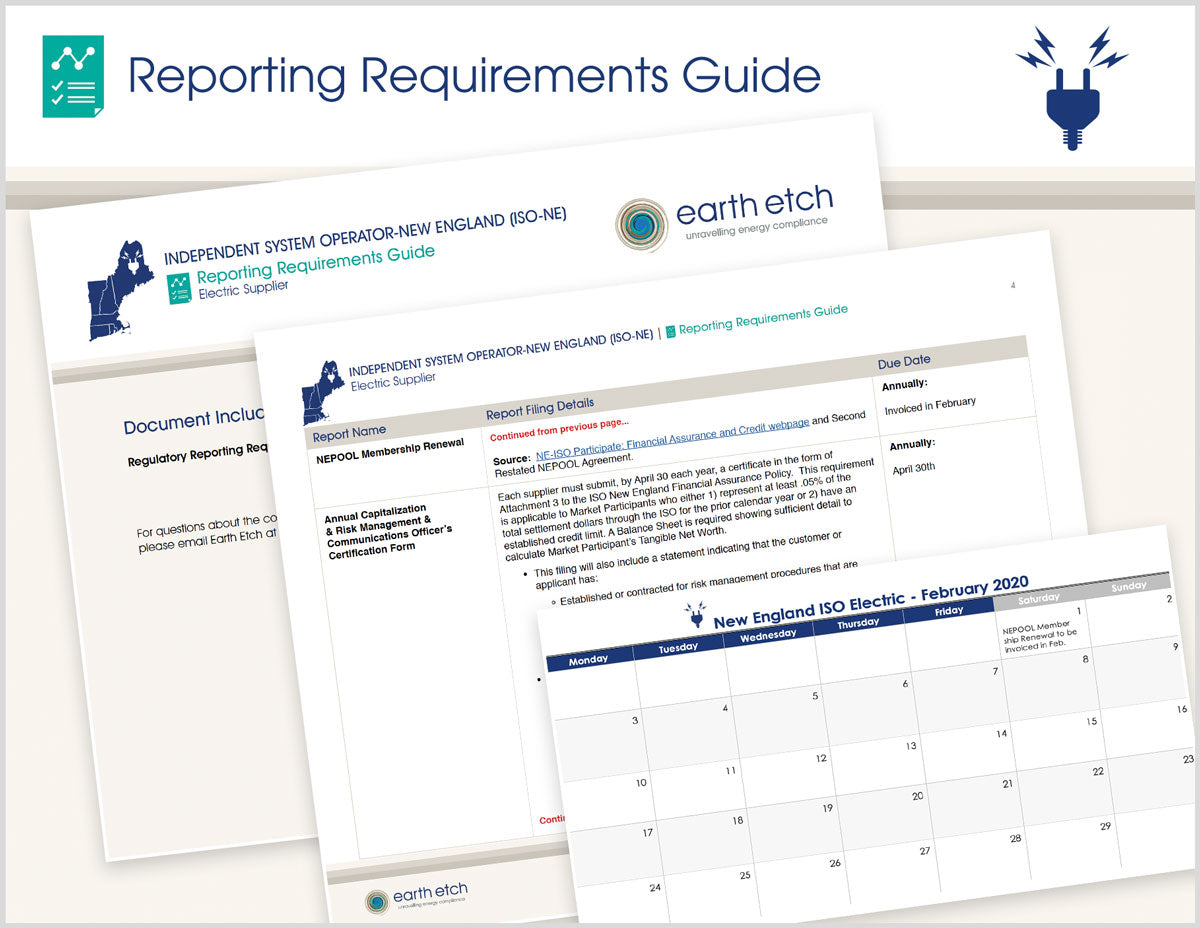Click the Tuesday column header in the calendar
The height and width of the screenshot is (928, 1200).
679,648
